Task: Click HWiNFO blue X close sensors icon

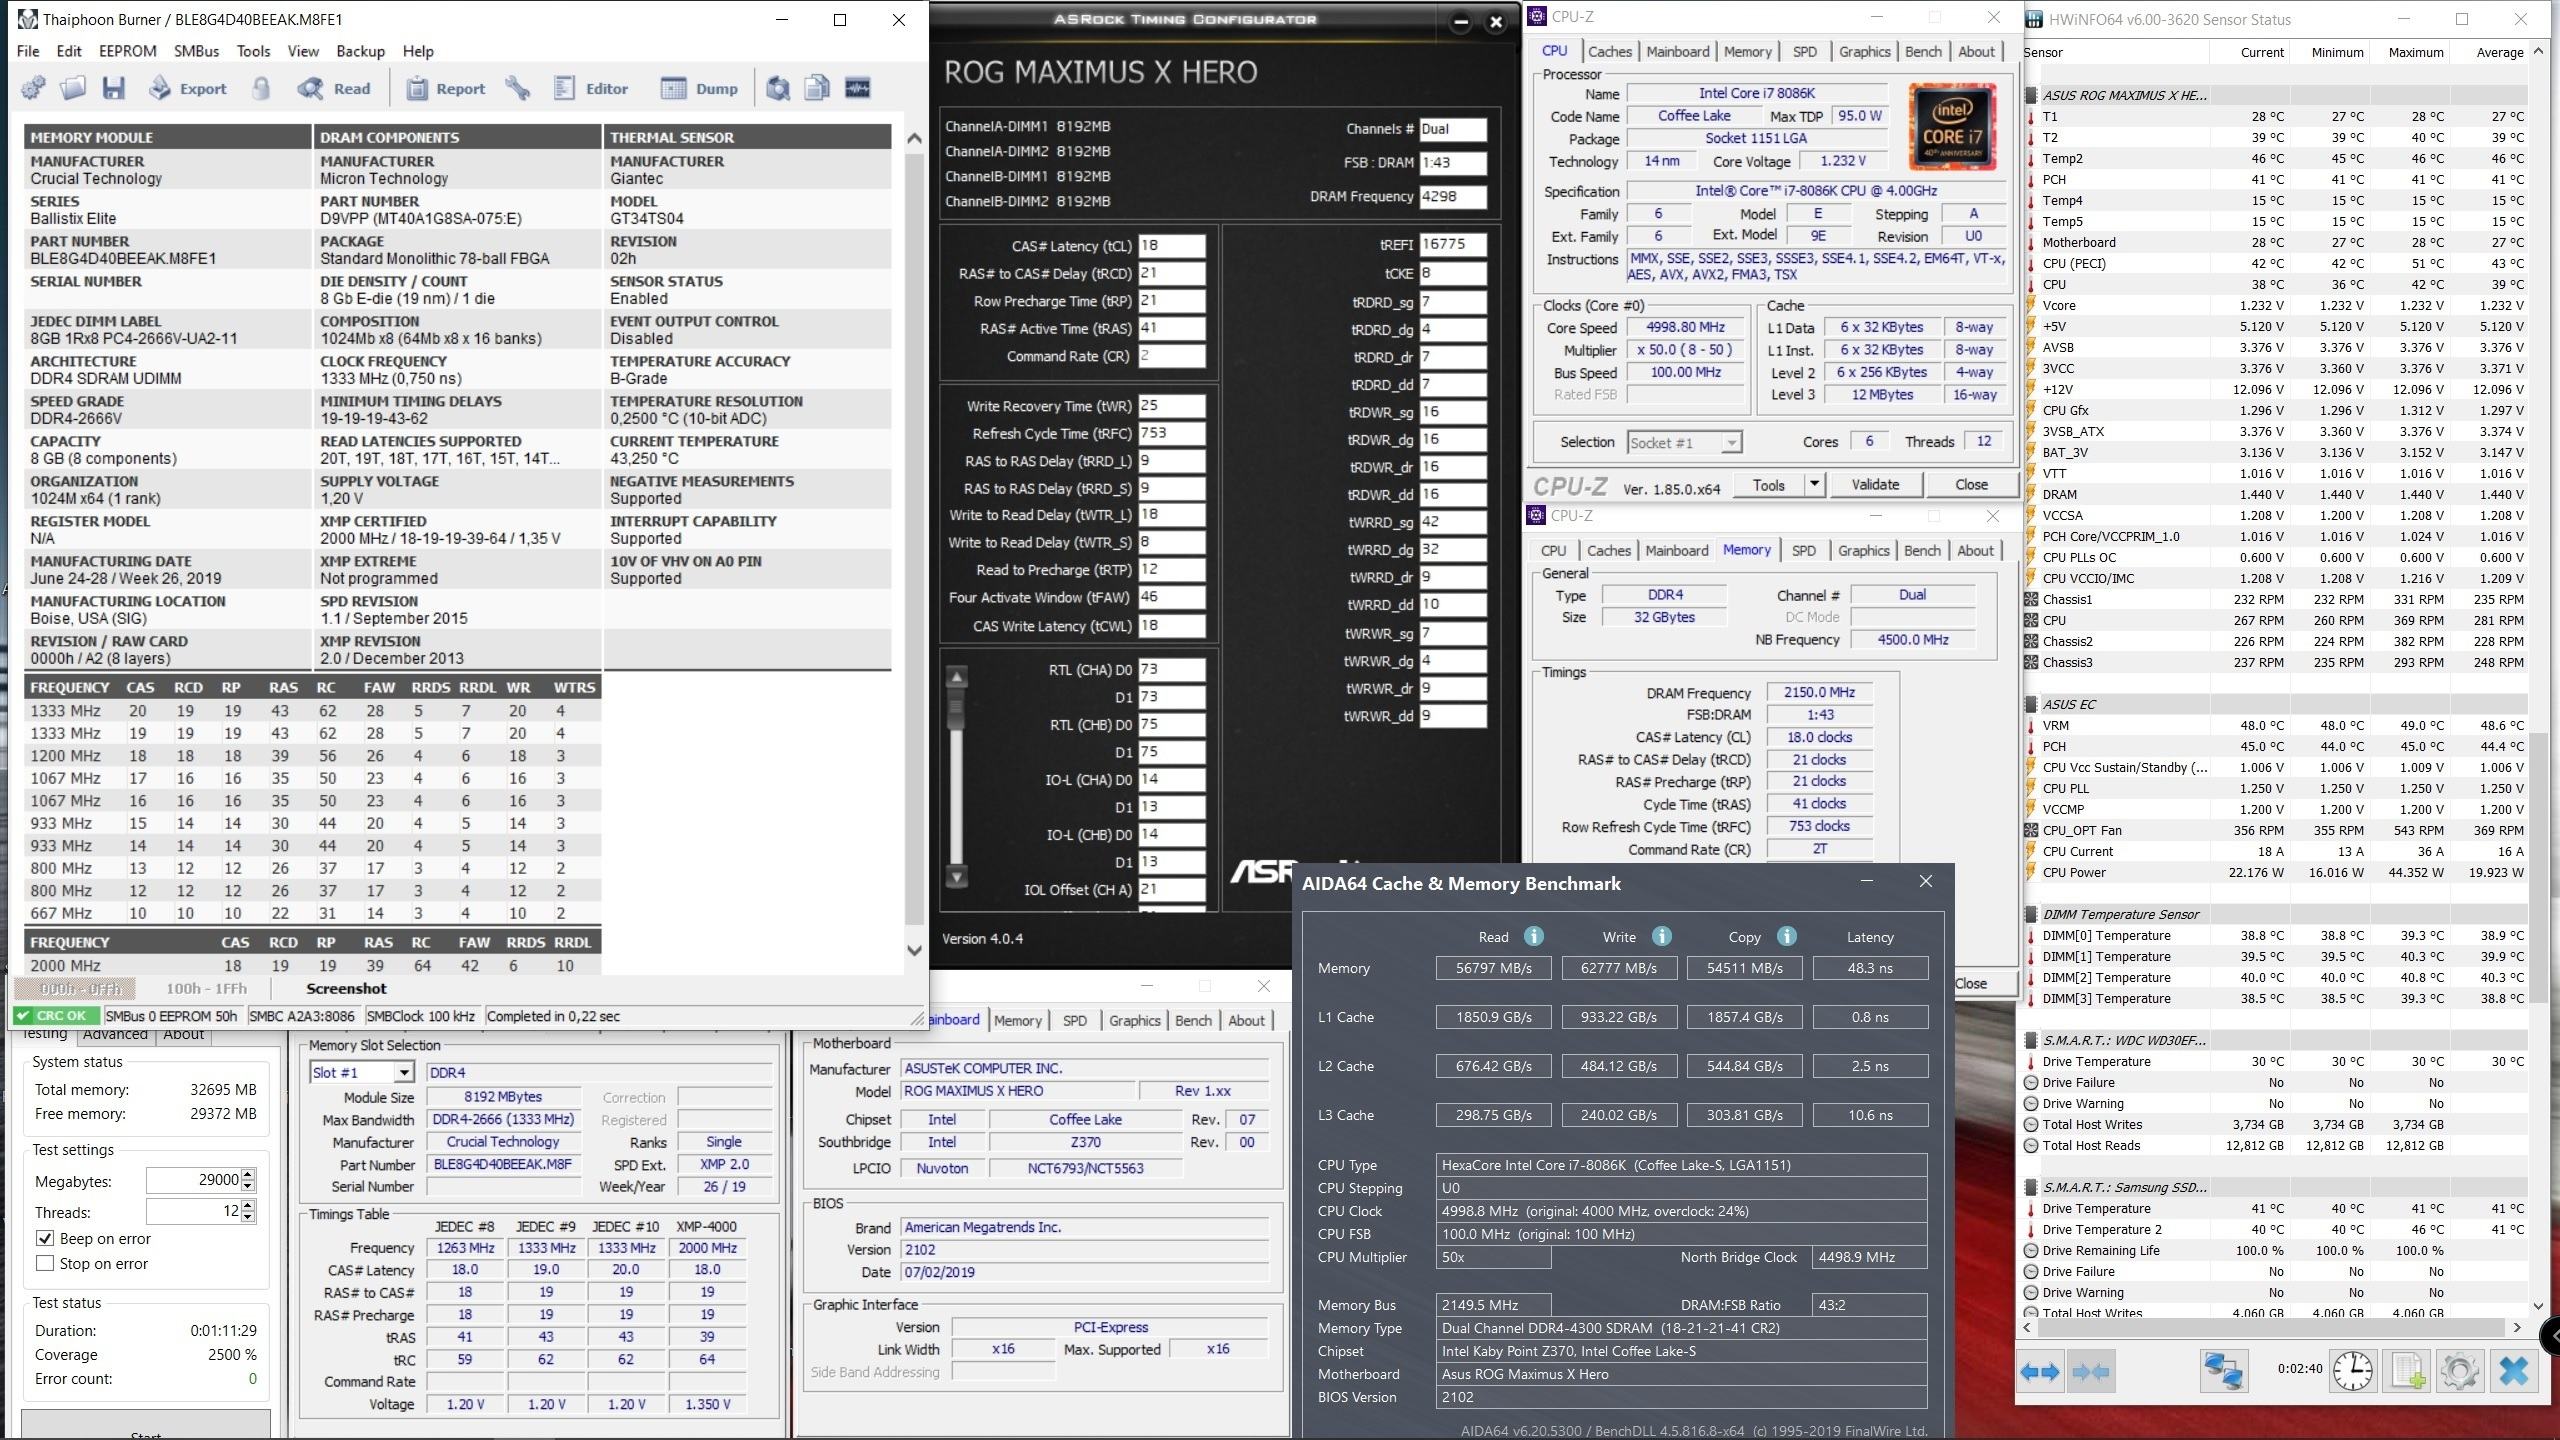Action: point(2513,1370)
